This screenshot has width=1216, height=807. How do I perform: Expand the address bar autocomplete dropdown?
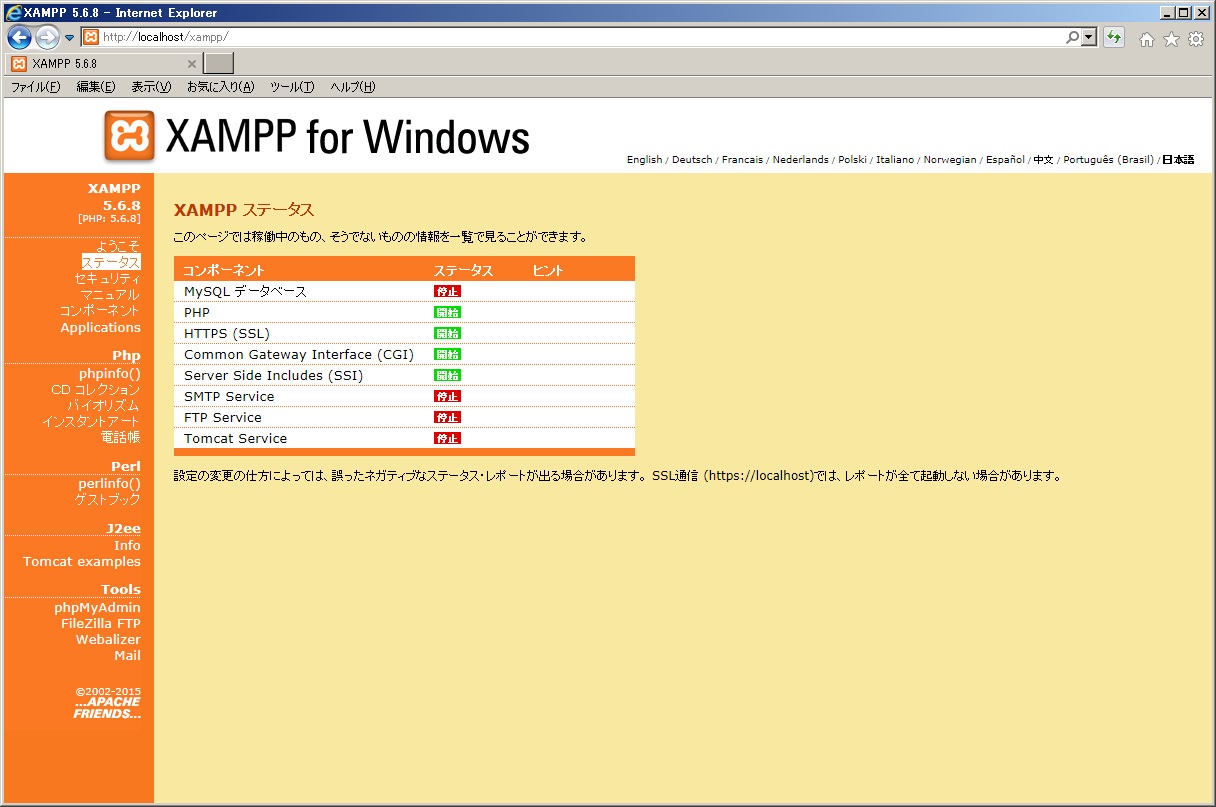[x=1089, y=37]
